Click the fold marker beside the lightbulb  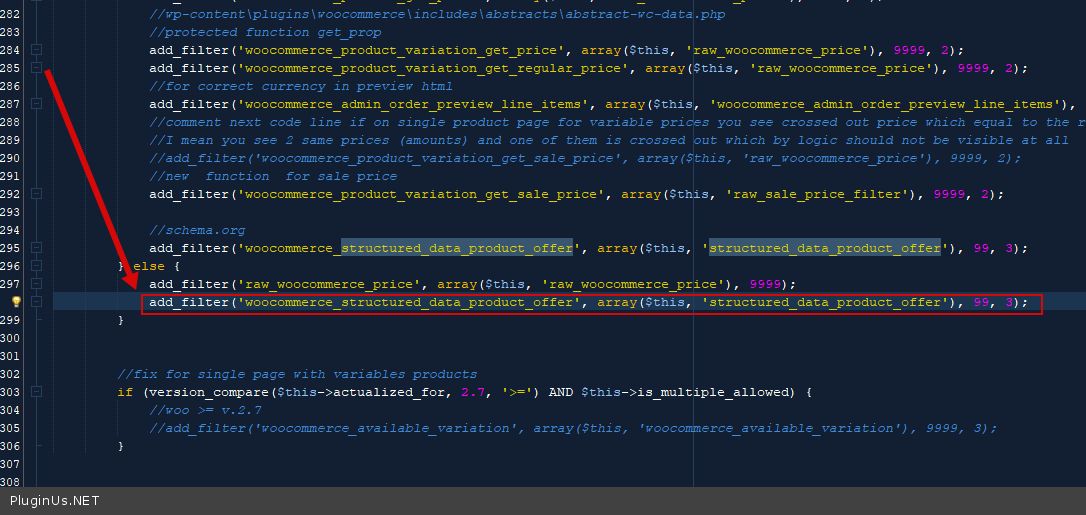tap(37, 302)
